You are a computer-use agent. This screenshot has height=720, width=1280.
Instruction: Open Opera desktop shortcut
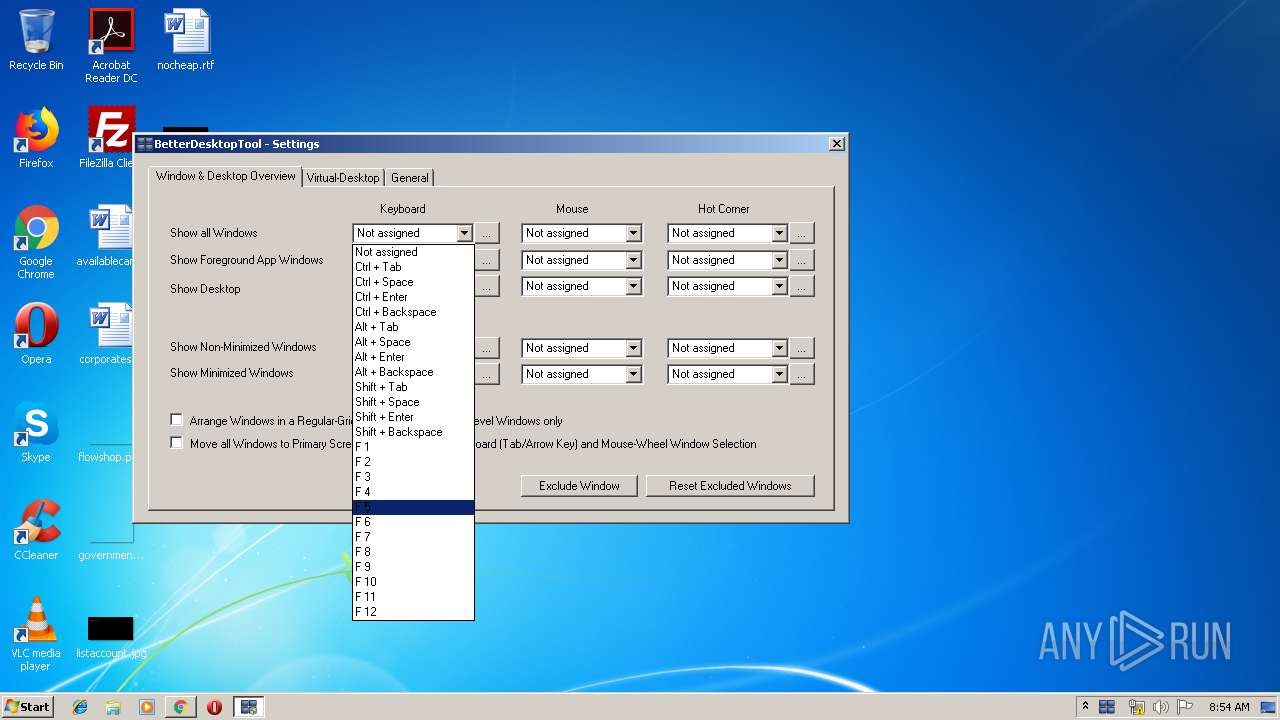(36, 334)
